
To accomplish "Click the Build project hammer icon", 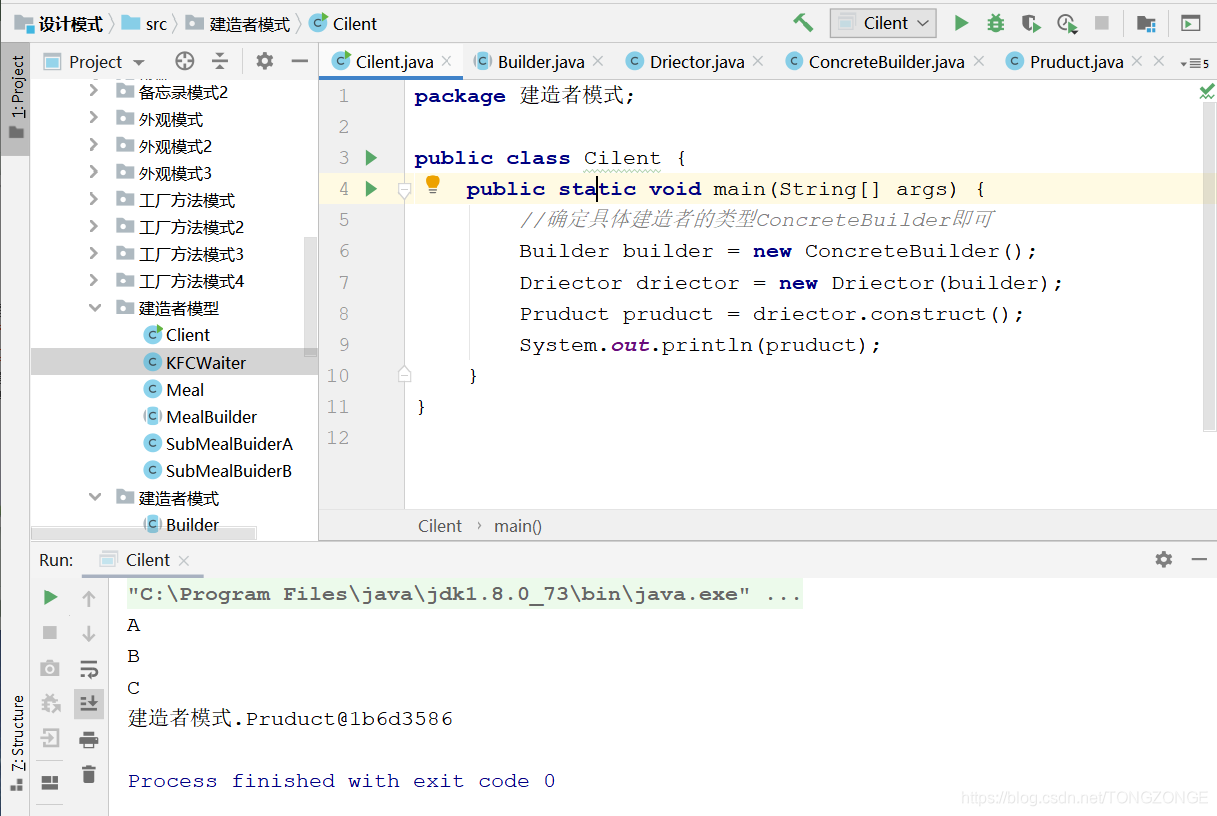I will coord(803,23).
